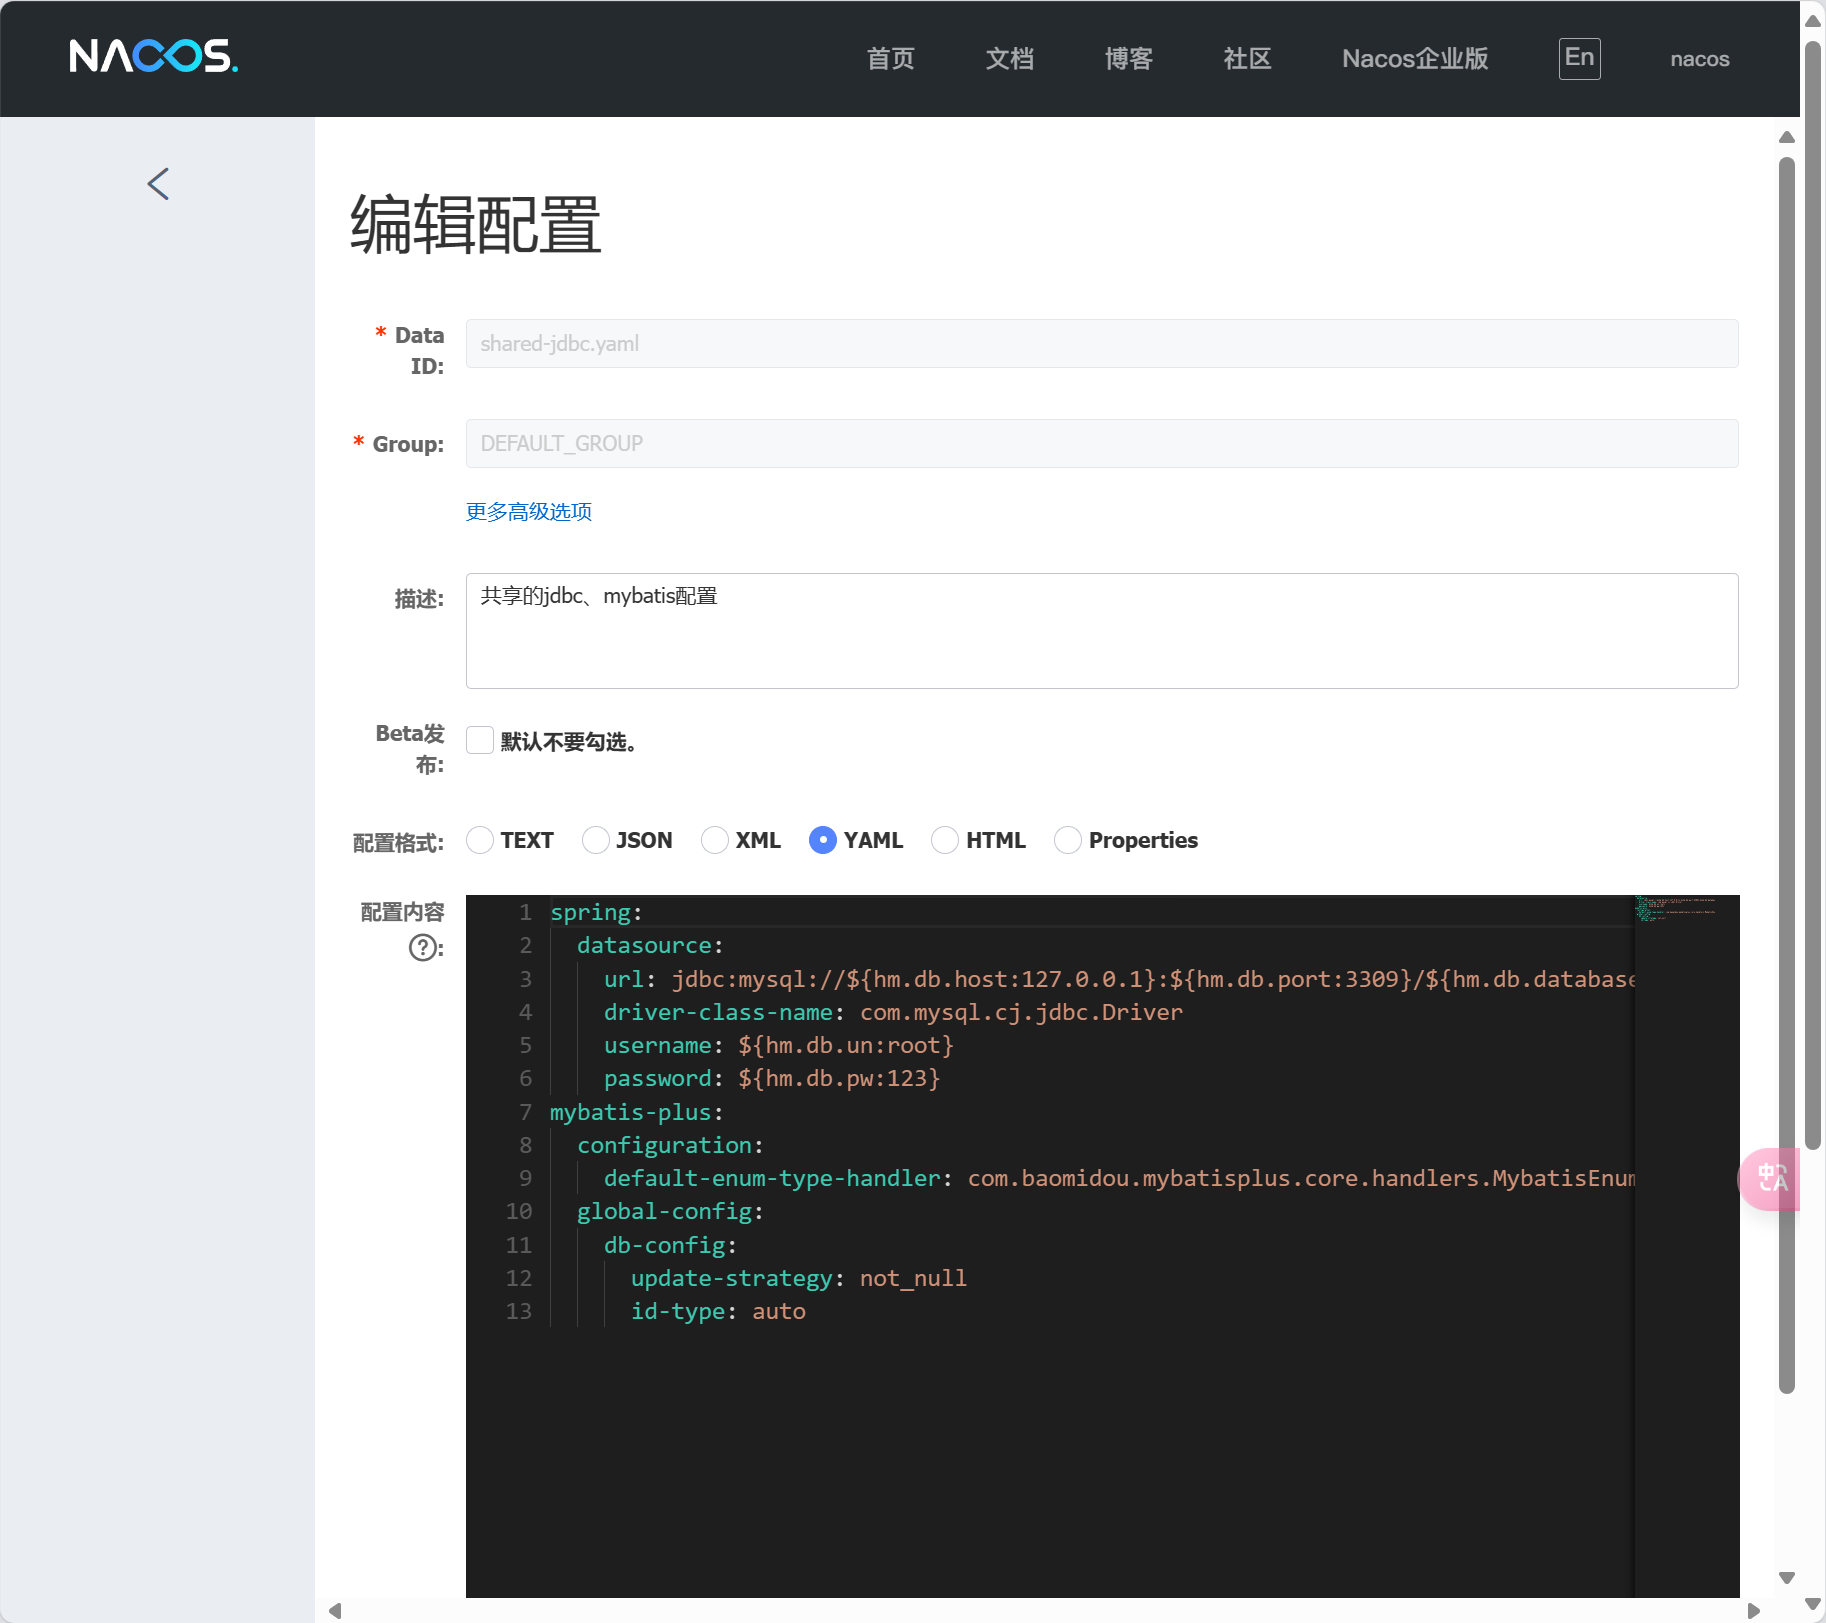Visit the 社区 community page
Image resolution: width=1826 pixels, height=1623 pixels.
point(1247,59)
